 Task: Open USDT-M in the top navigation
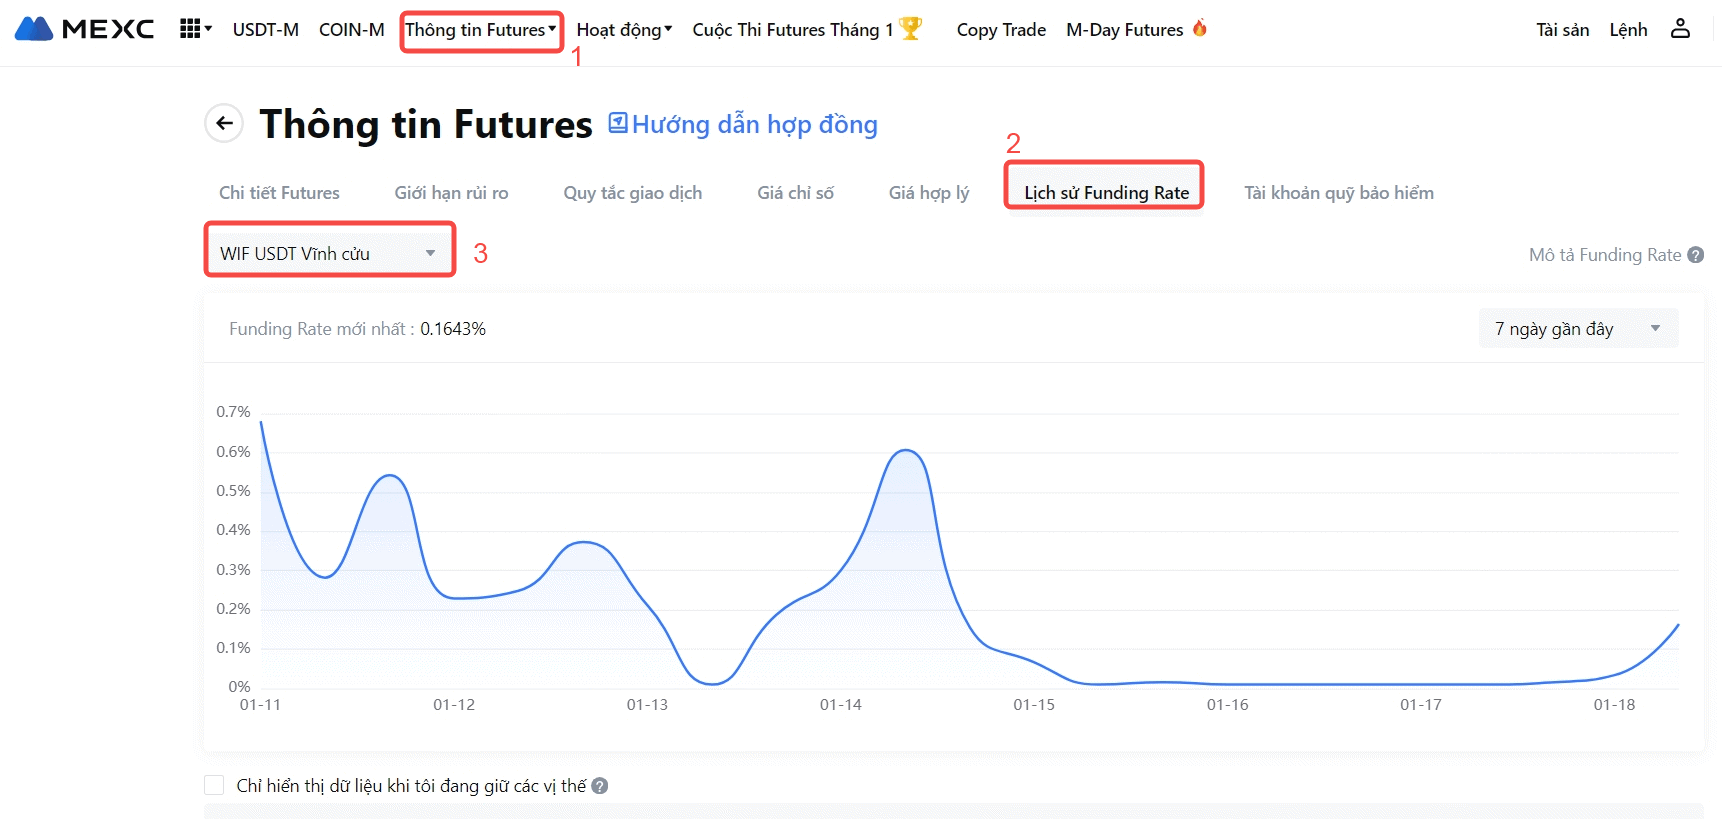point(265,30)
